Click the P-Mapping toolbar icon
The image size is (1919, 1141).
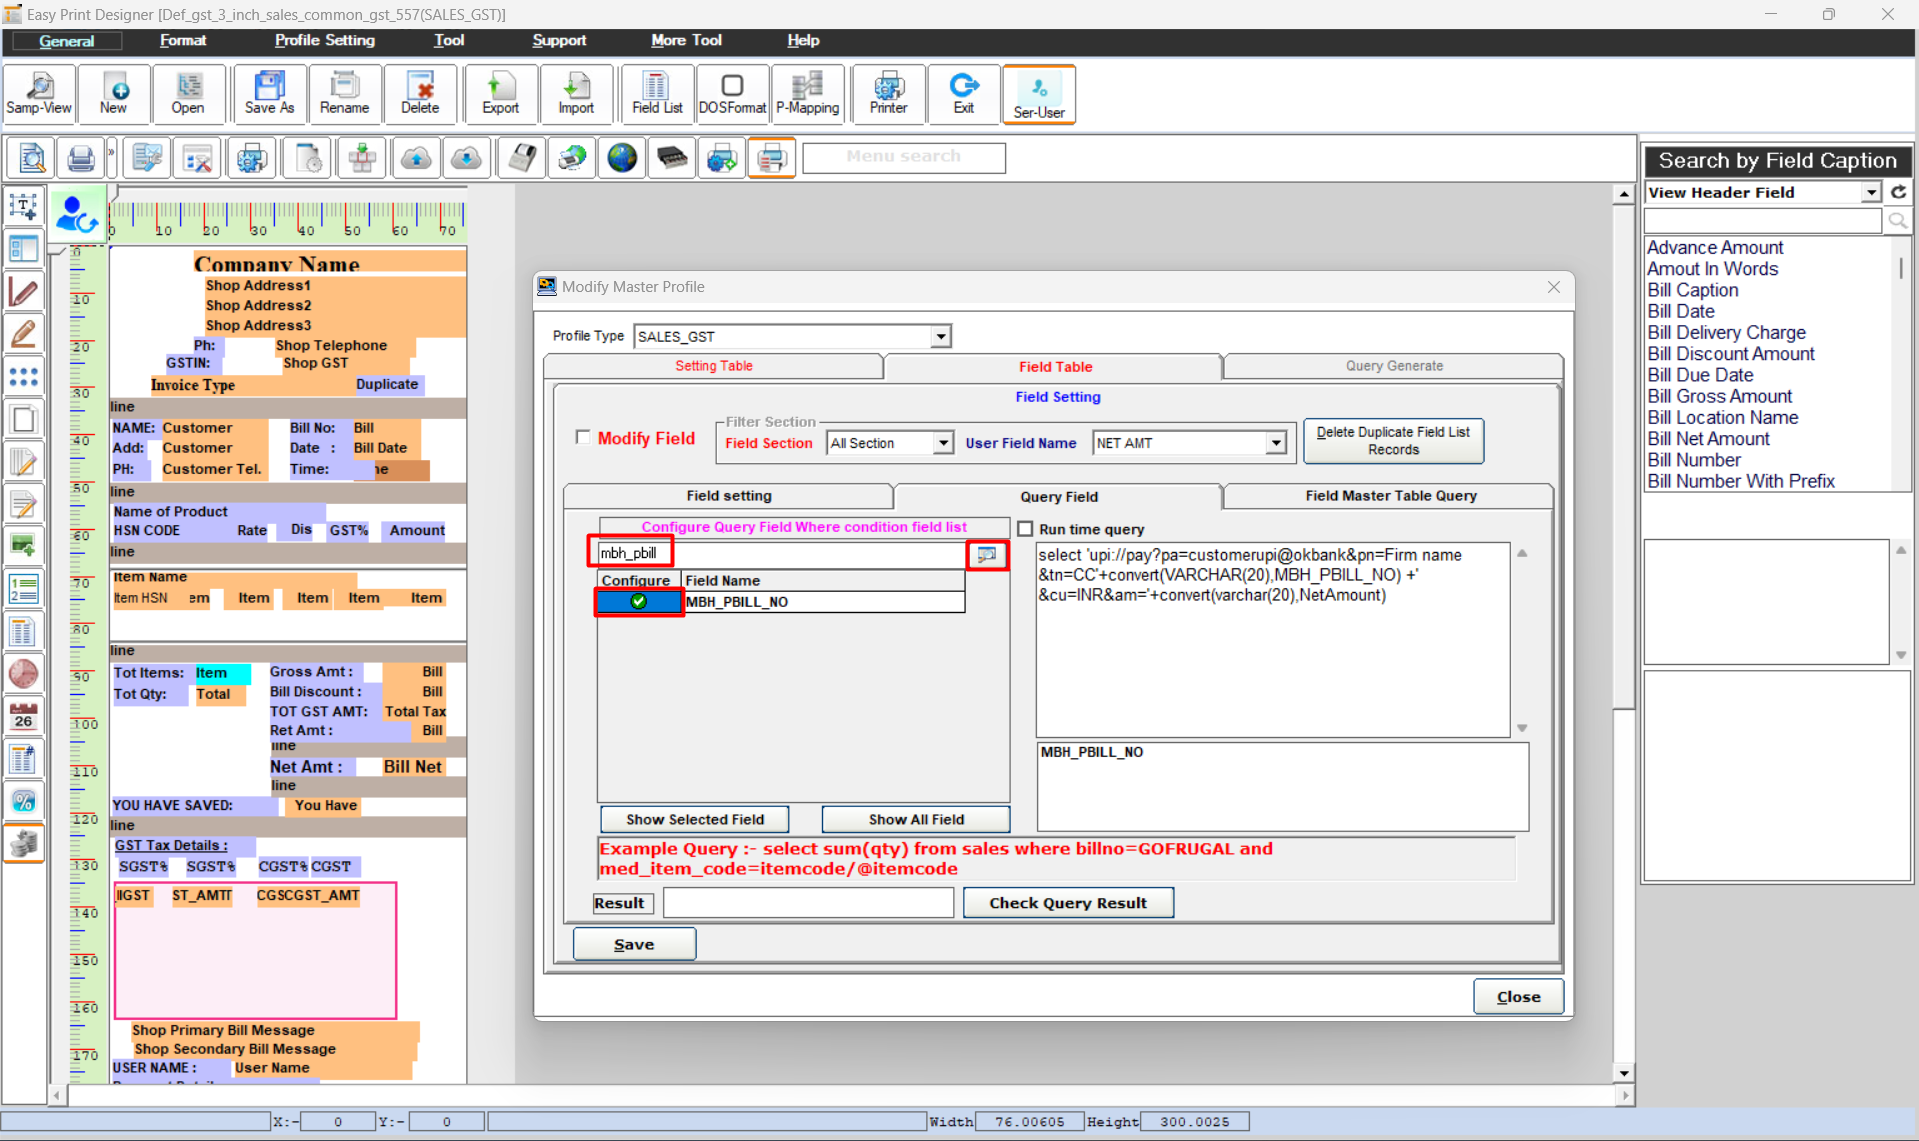click(x=807, y=94)
